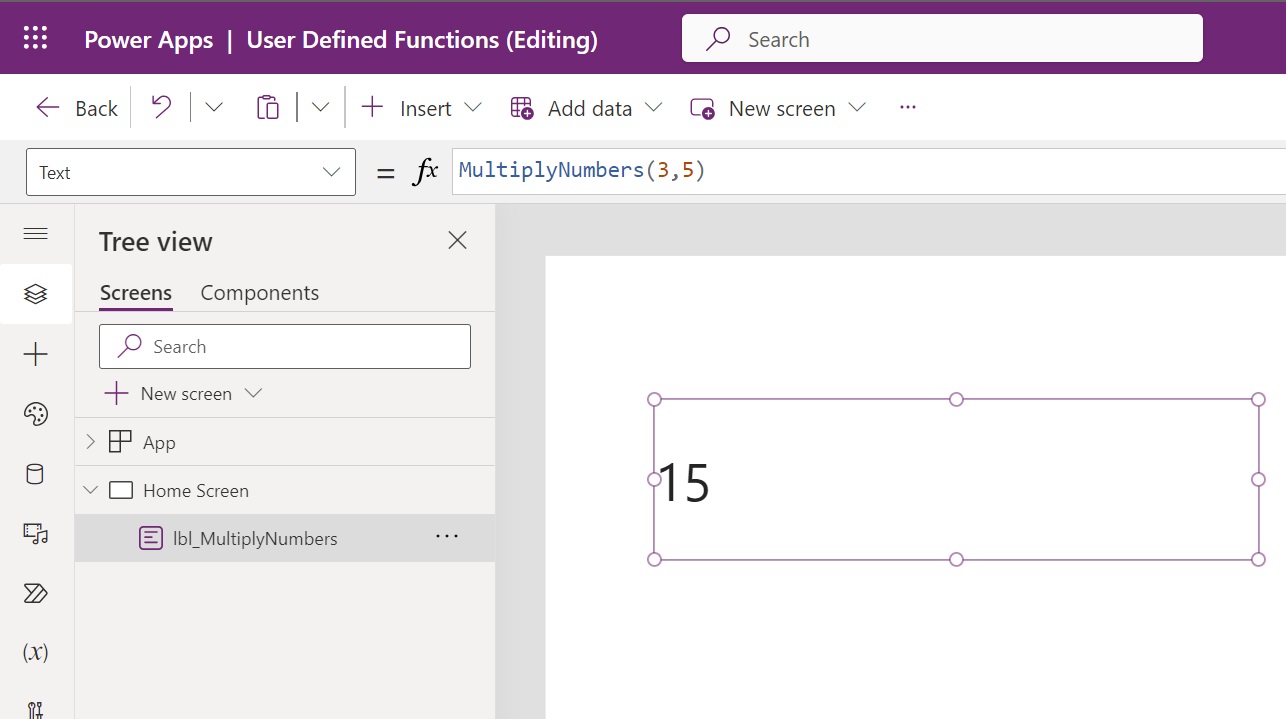Switch to the Components tab
Viewport: 1286px width, 719px height.
[259, 292]
